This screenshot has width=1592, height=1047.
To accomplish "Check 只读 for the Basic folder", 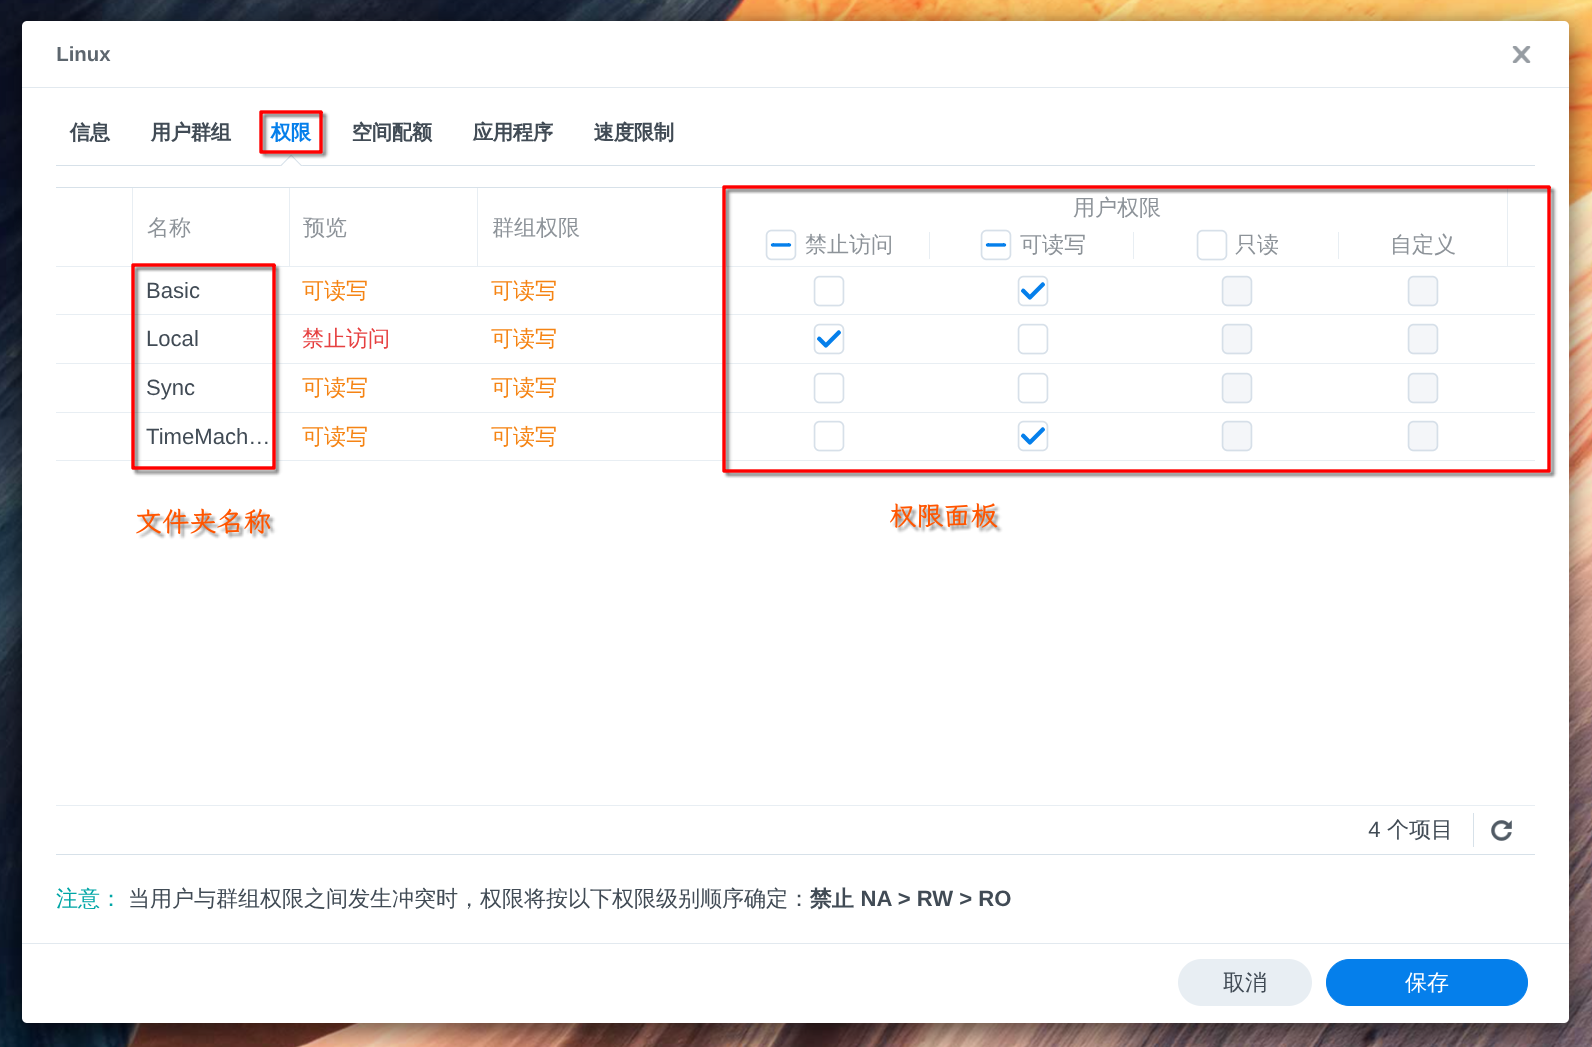I will click(1237, 291).
